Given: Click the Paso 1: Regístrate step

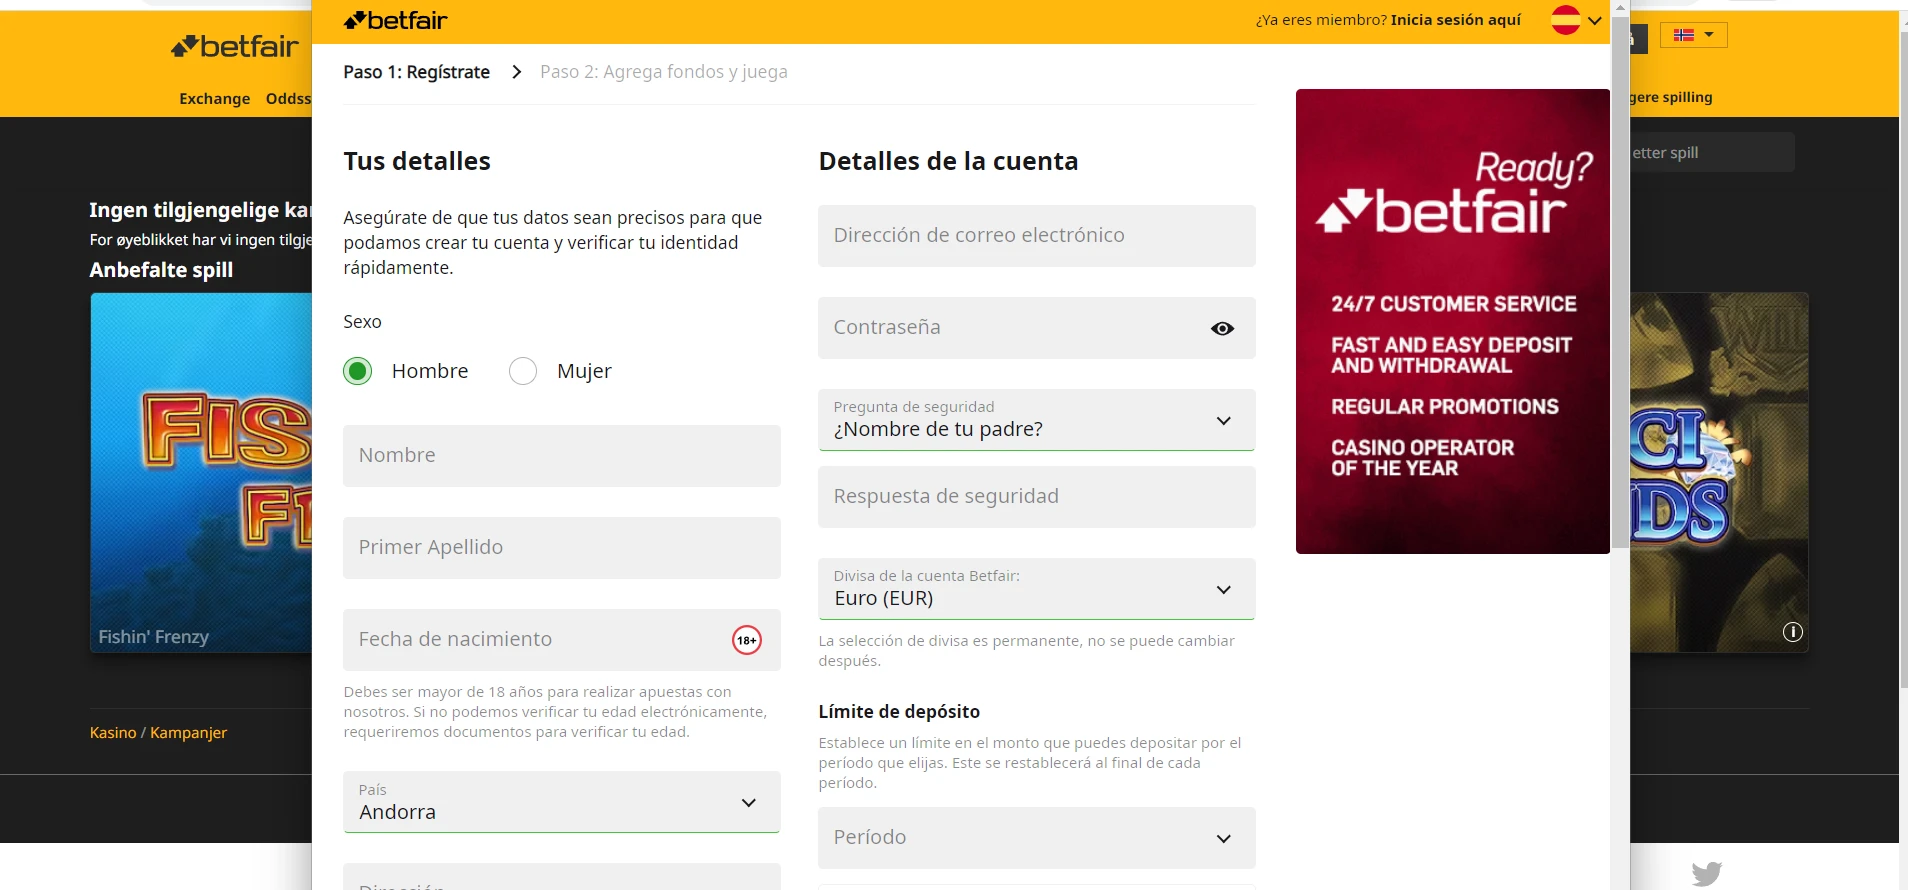Looking at the screenshot, I should coord(416,72).
